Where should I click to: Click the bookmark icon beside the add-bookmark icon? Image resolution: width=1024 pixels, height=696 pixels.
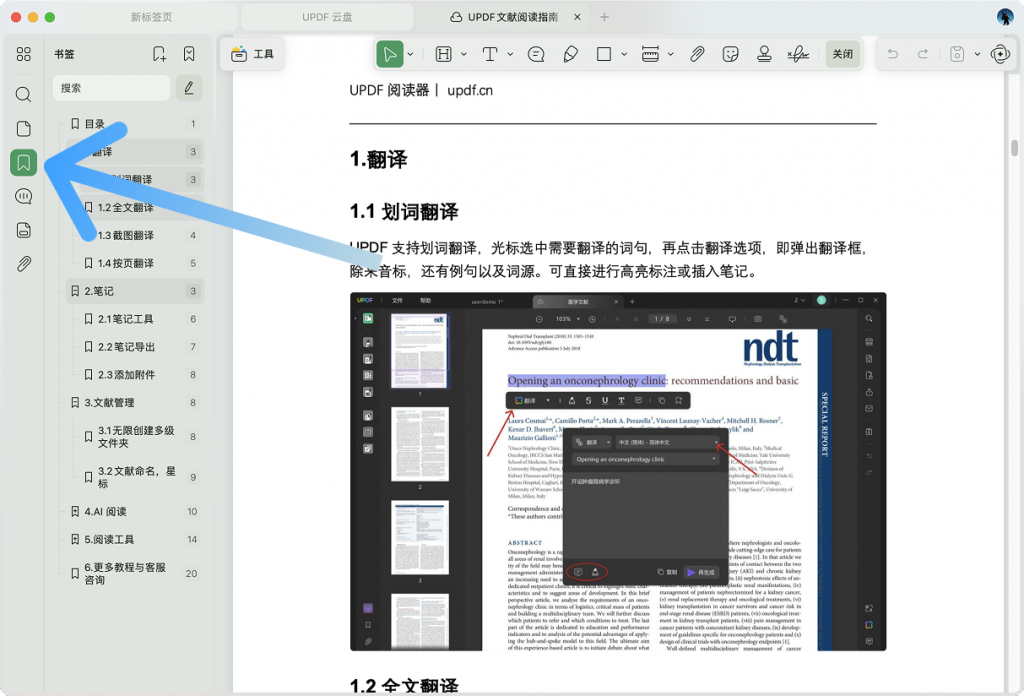[189, 54]
